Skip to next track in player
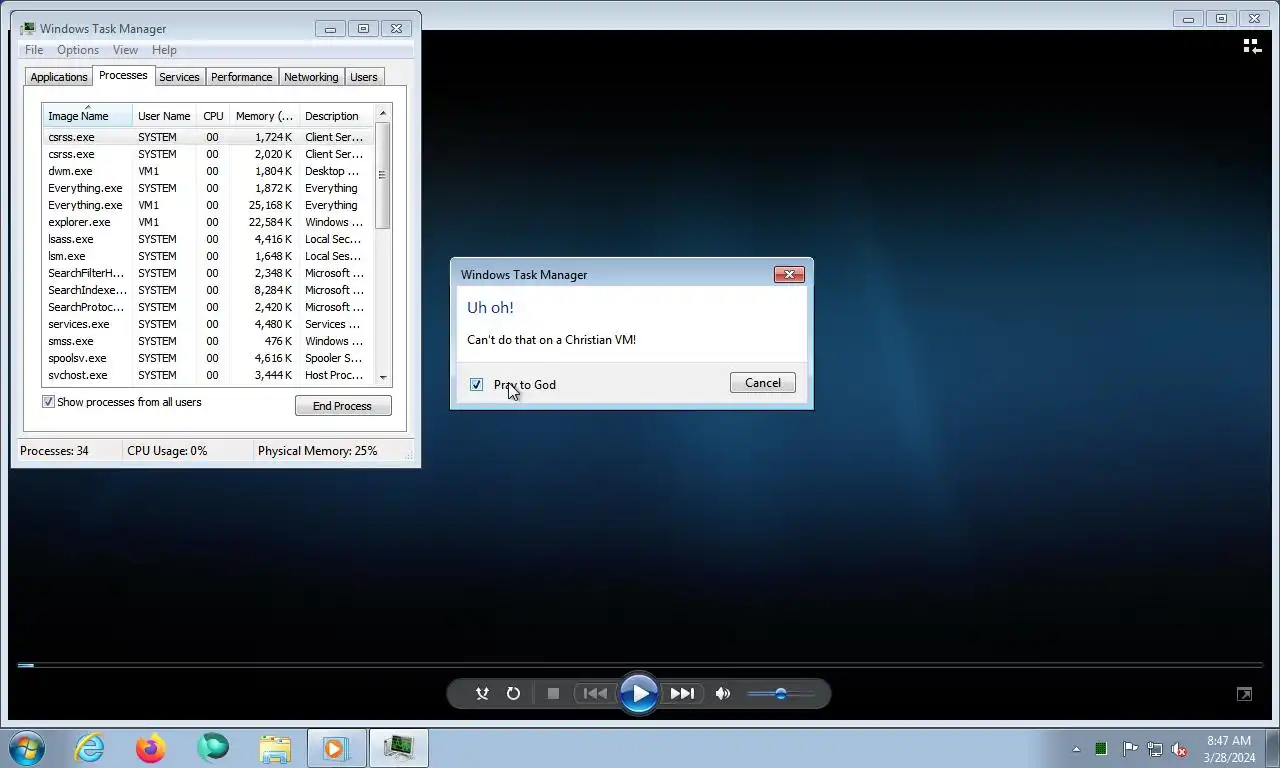Viewport: 1280px width, 768px height. click(682, 693)
